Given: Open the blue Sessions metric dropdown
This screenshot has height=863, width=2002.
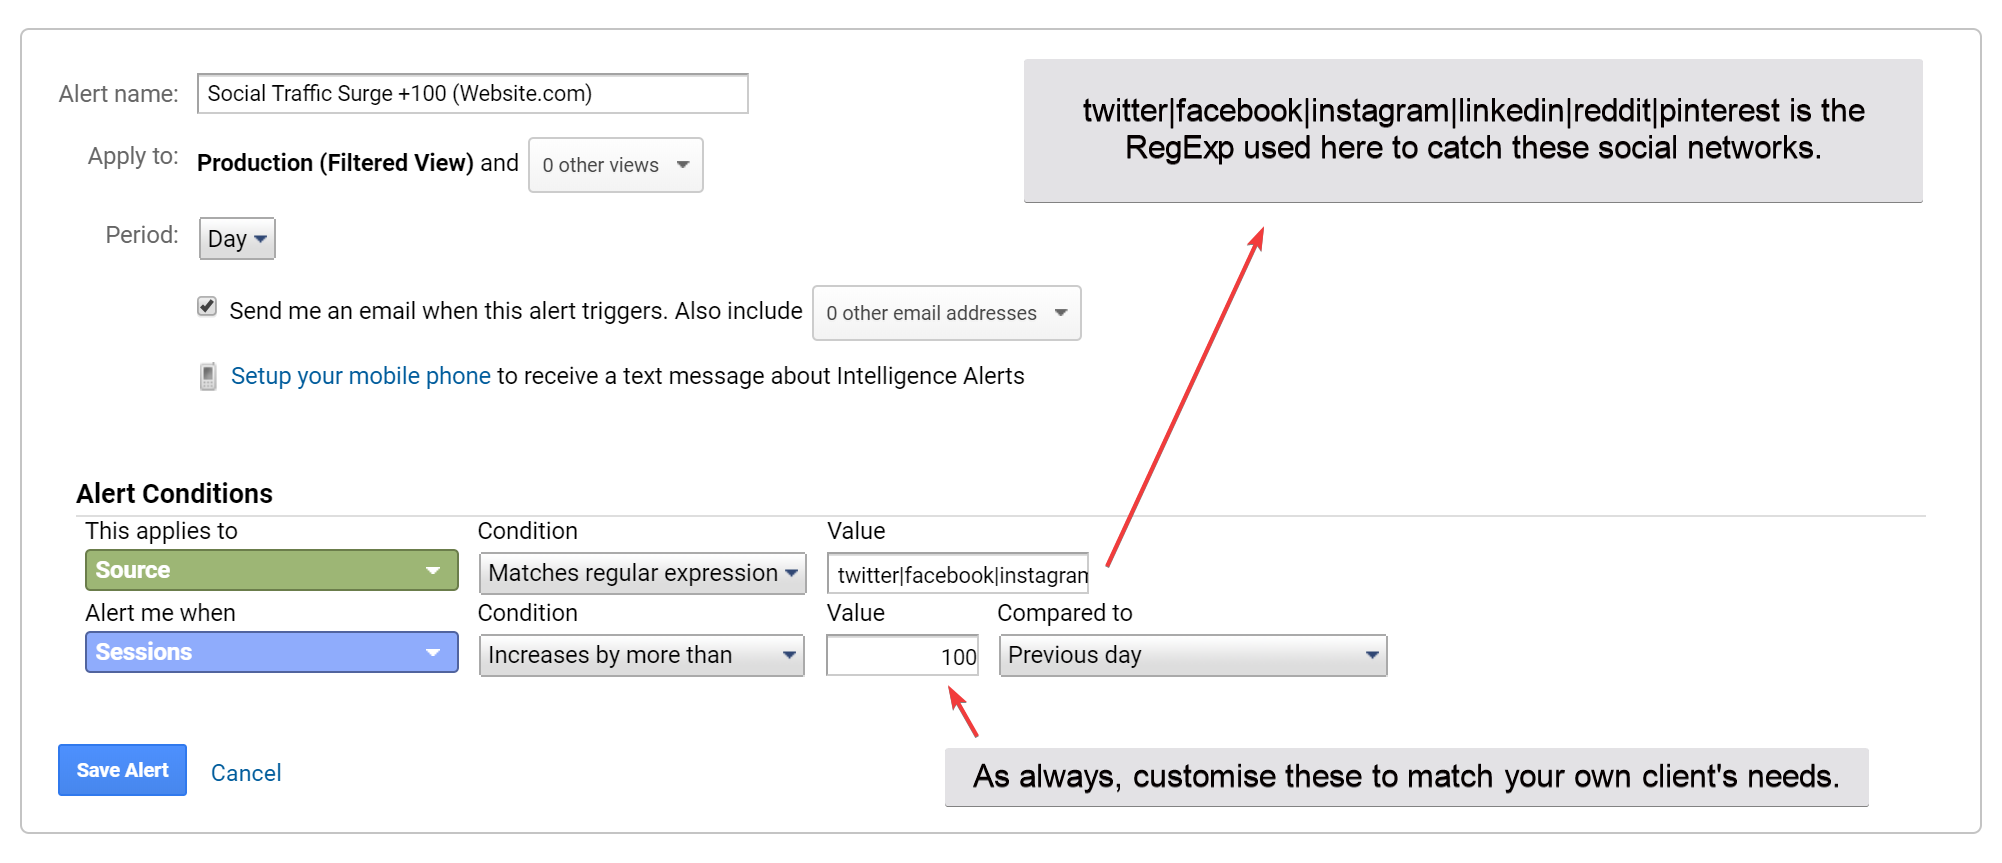Looking at the screenshot, I should point(272,652).
